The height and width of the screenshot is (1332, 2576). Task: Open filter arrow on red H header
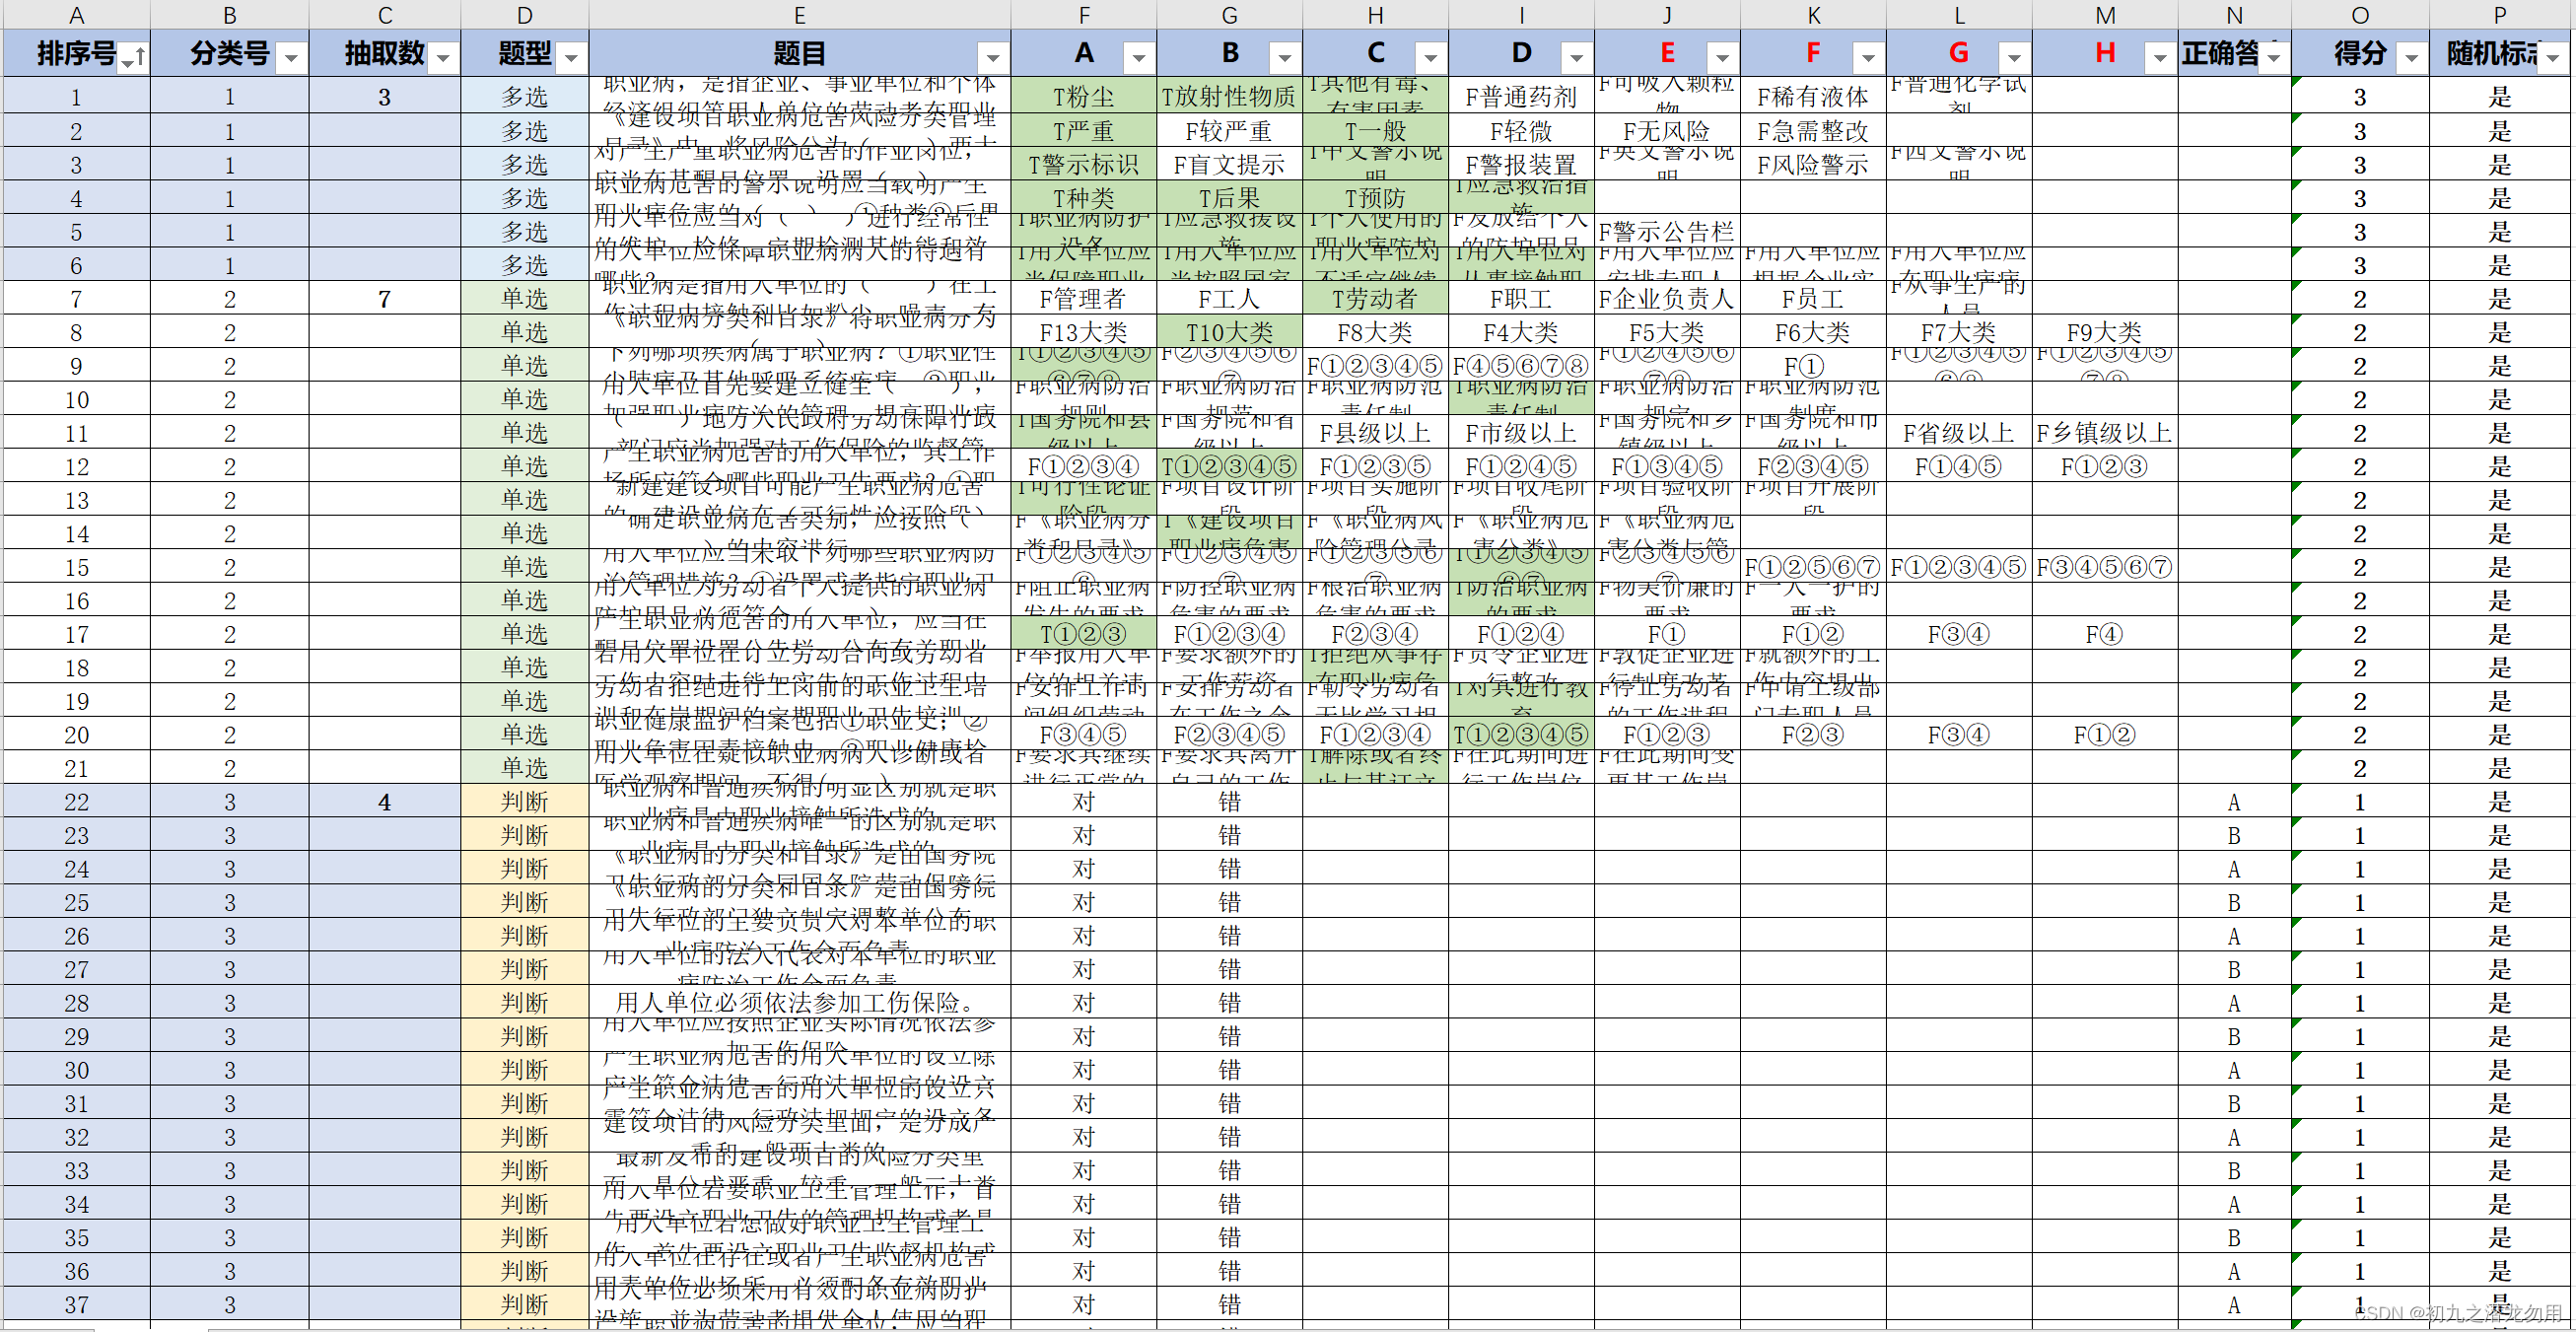[2160, 58]
